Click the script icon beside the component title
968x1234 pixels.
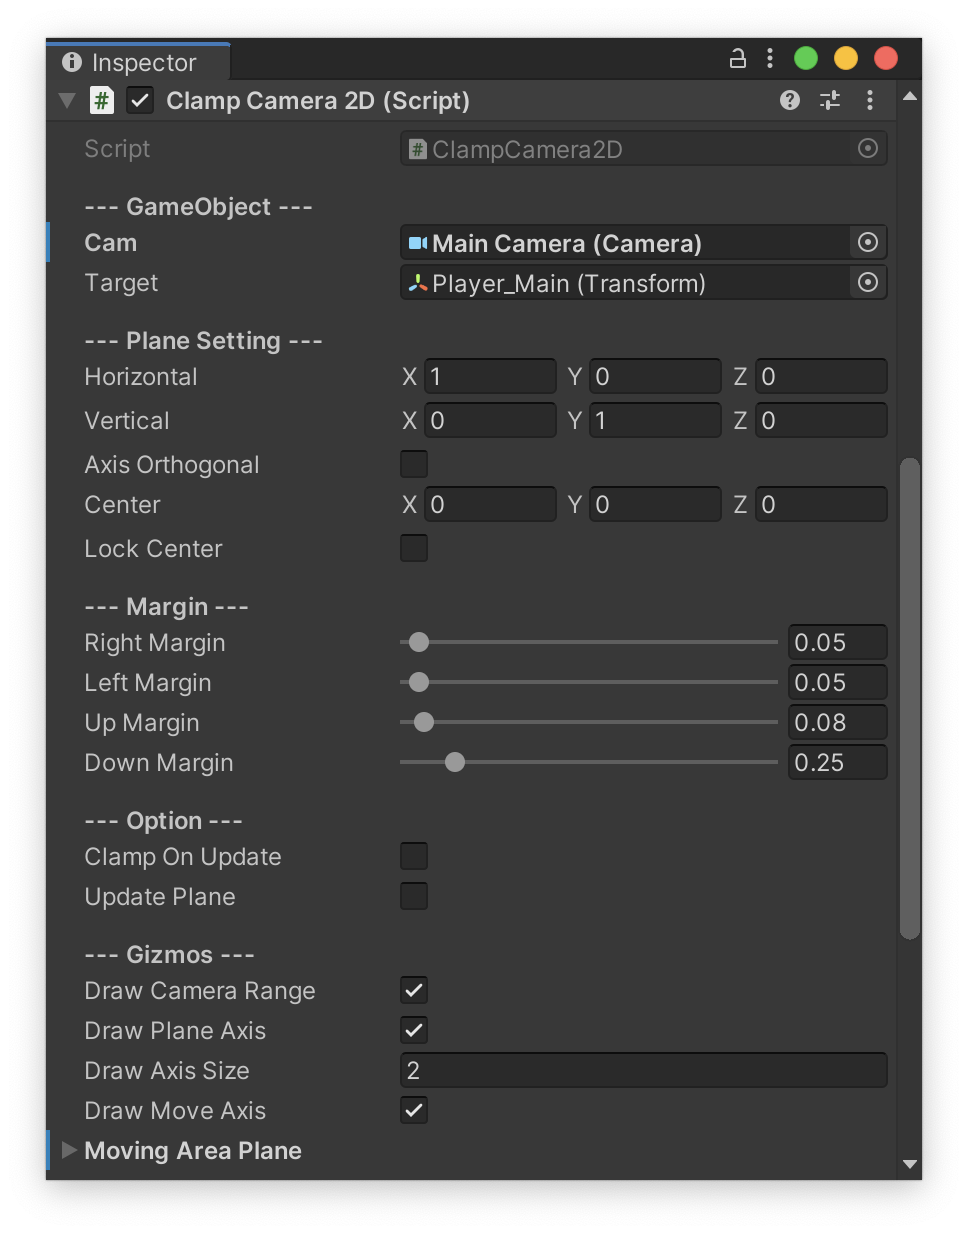pyautogui.click(x=102, y=100)
